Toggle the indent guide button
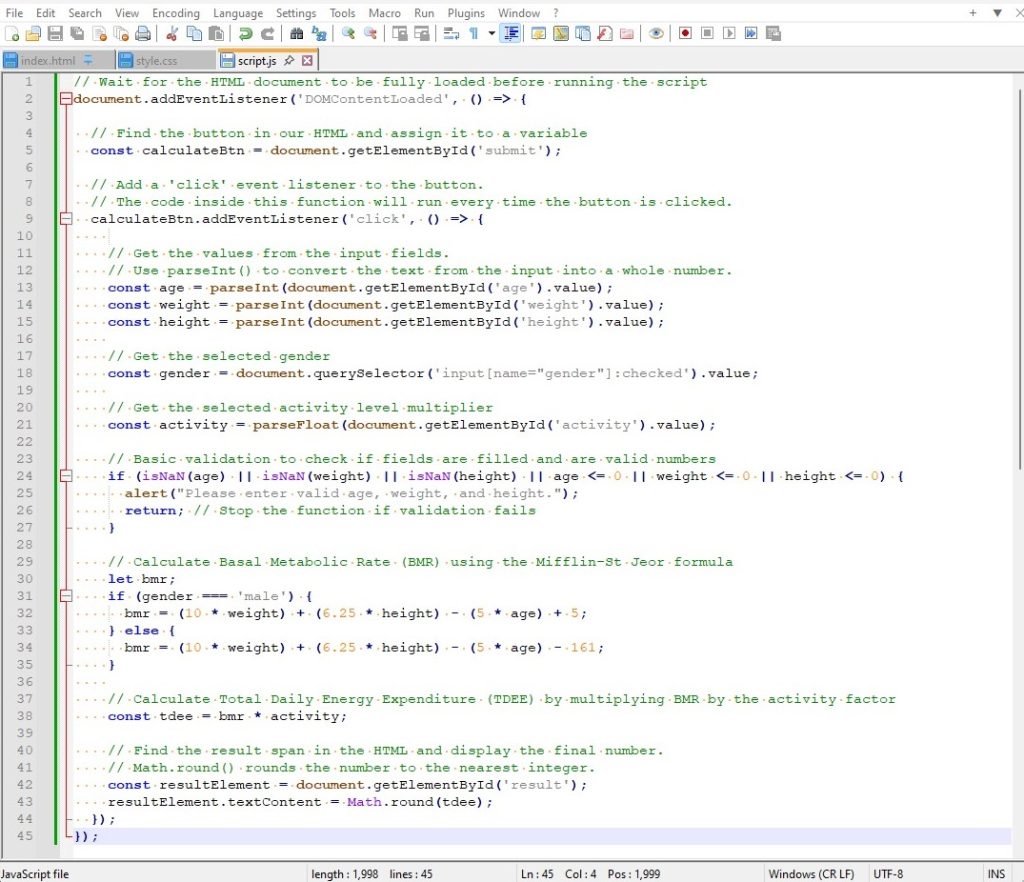Image resolution: width=1024 pixels, height=882 pixels. [511, 33]
